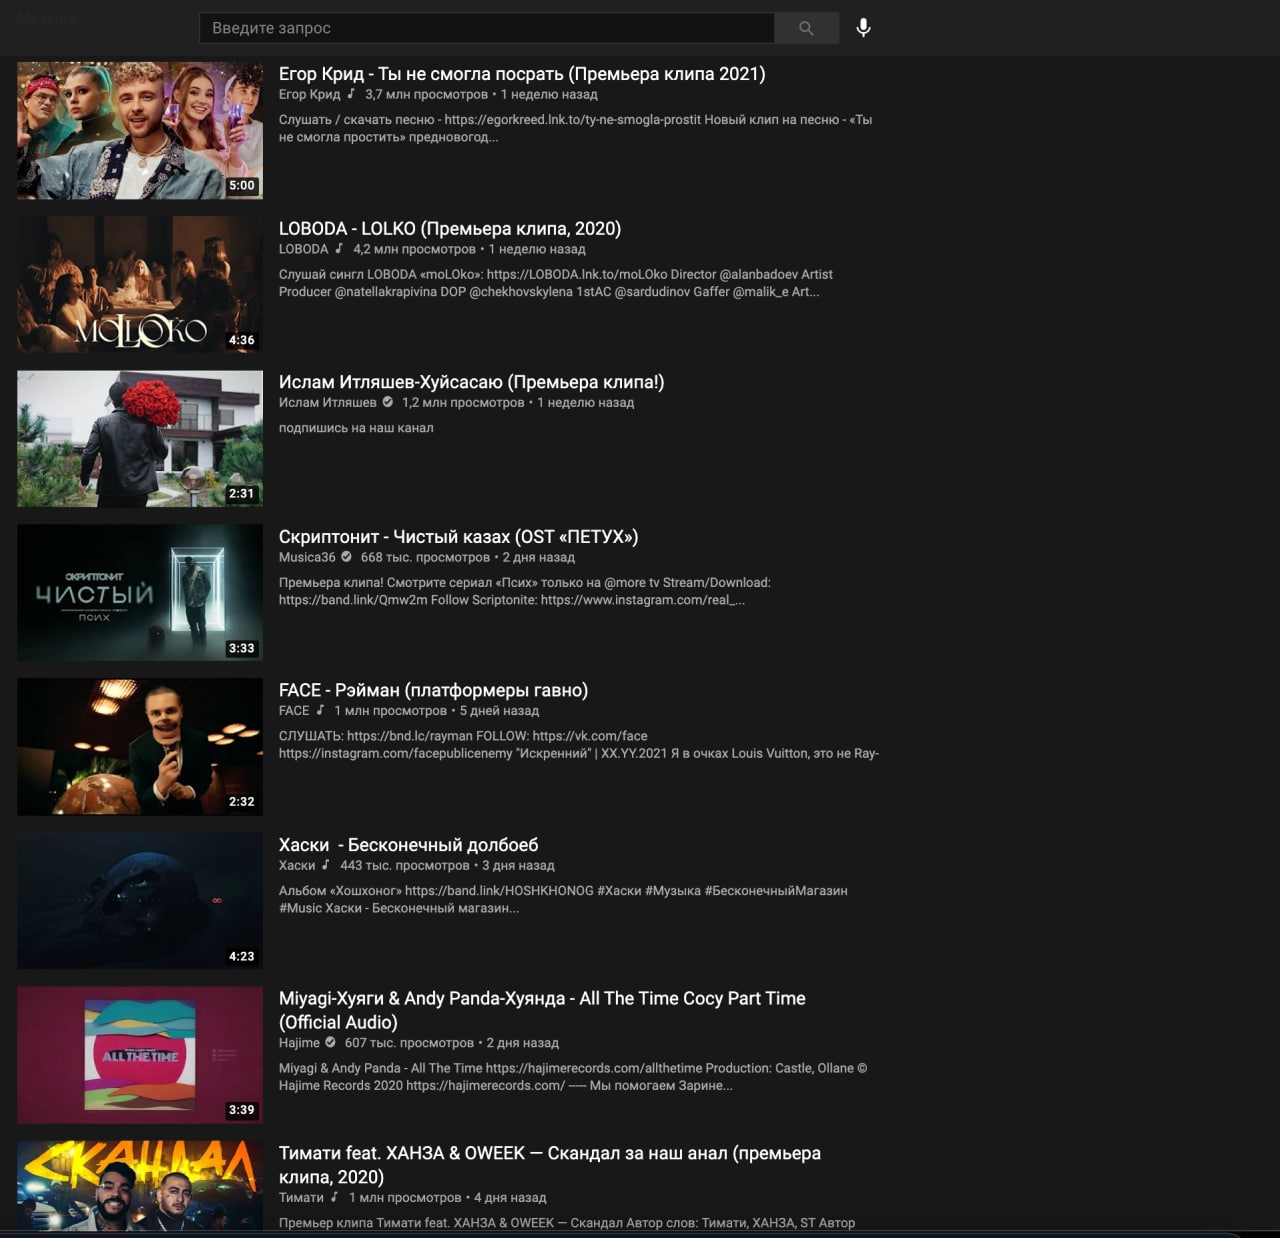1280x1238 pixels.
Task: Open the Хаски video title
Action: (408, 845)
